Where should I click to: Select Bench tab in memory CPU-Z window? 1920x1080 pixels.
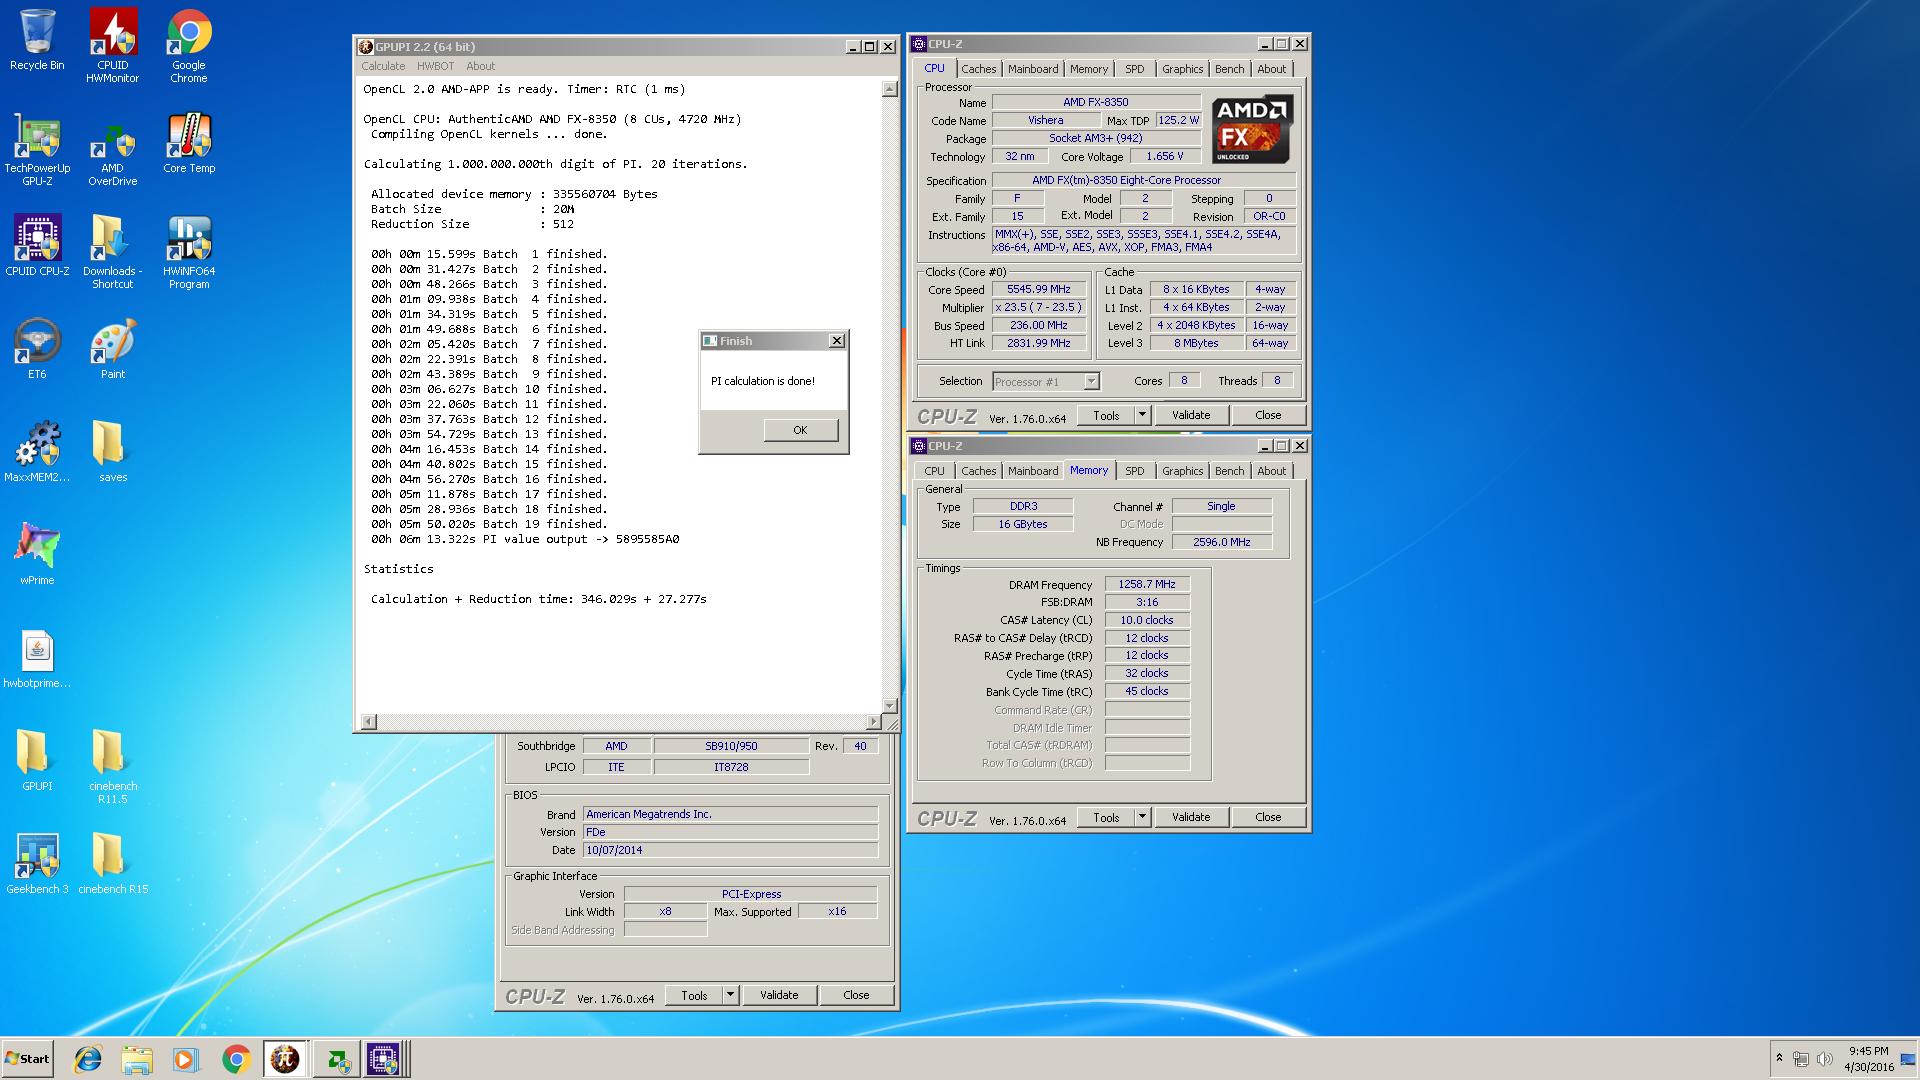(x=1229, y=471)
